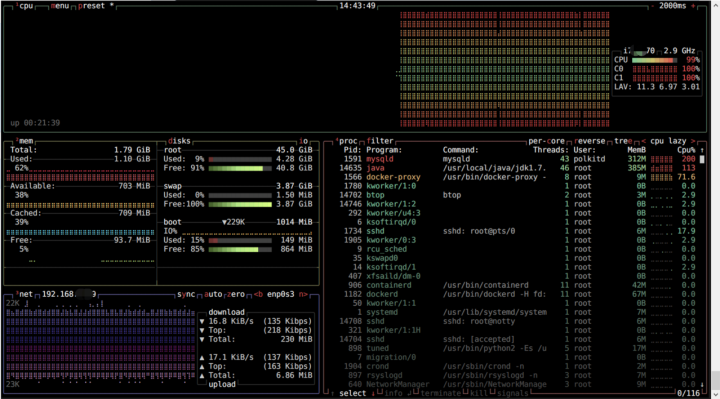Select next network interface with n>
The image size is (720, 399).
tap(303, 294)
